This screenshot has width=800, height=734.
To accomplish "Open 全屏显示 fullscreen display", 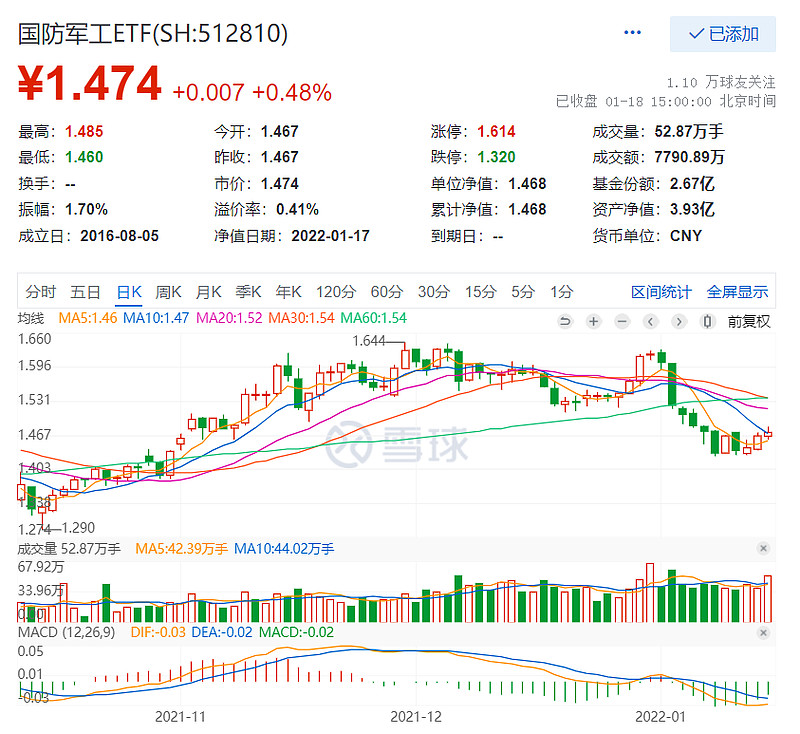I will tap(738, 291).
